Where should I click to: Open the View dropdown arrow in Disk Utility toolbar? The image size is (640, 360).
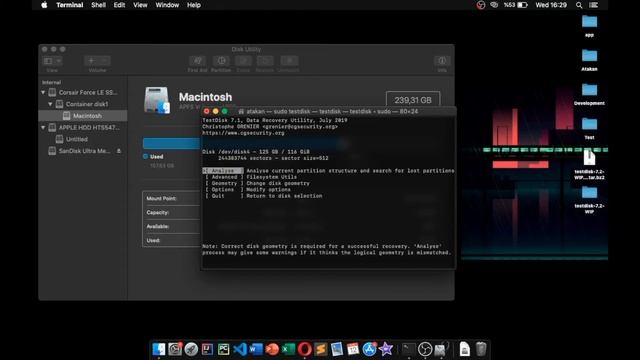[58, 61]
